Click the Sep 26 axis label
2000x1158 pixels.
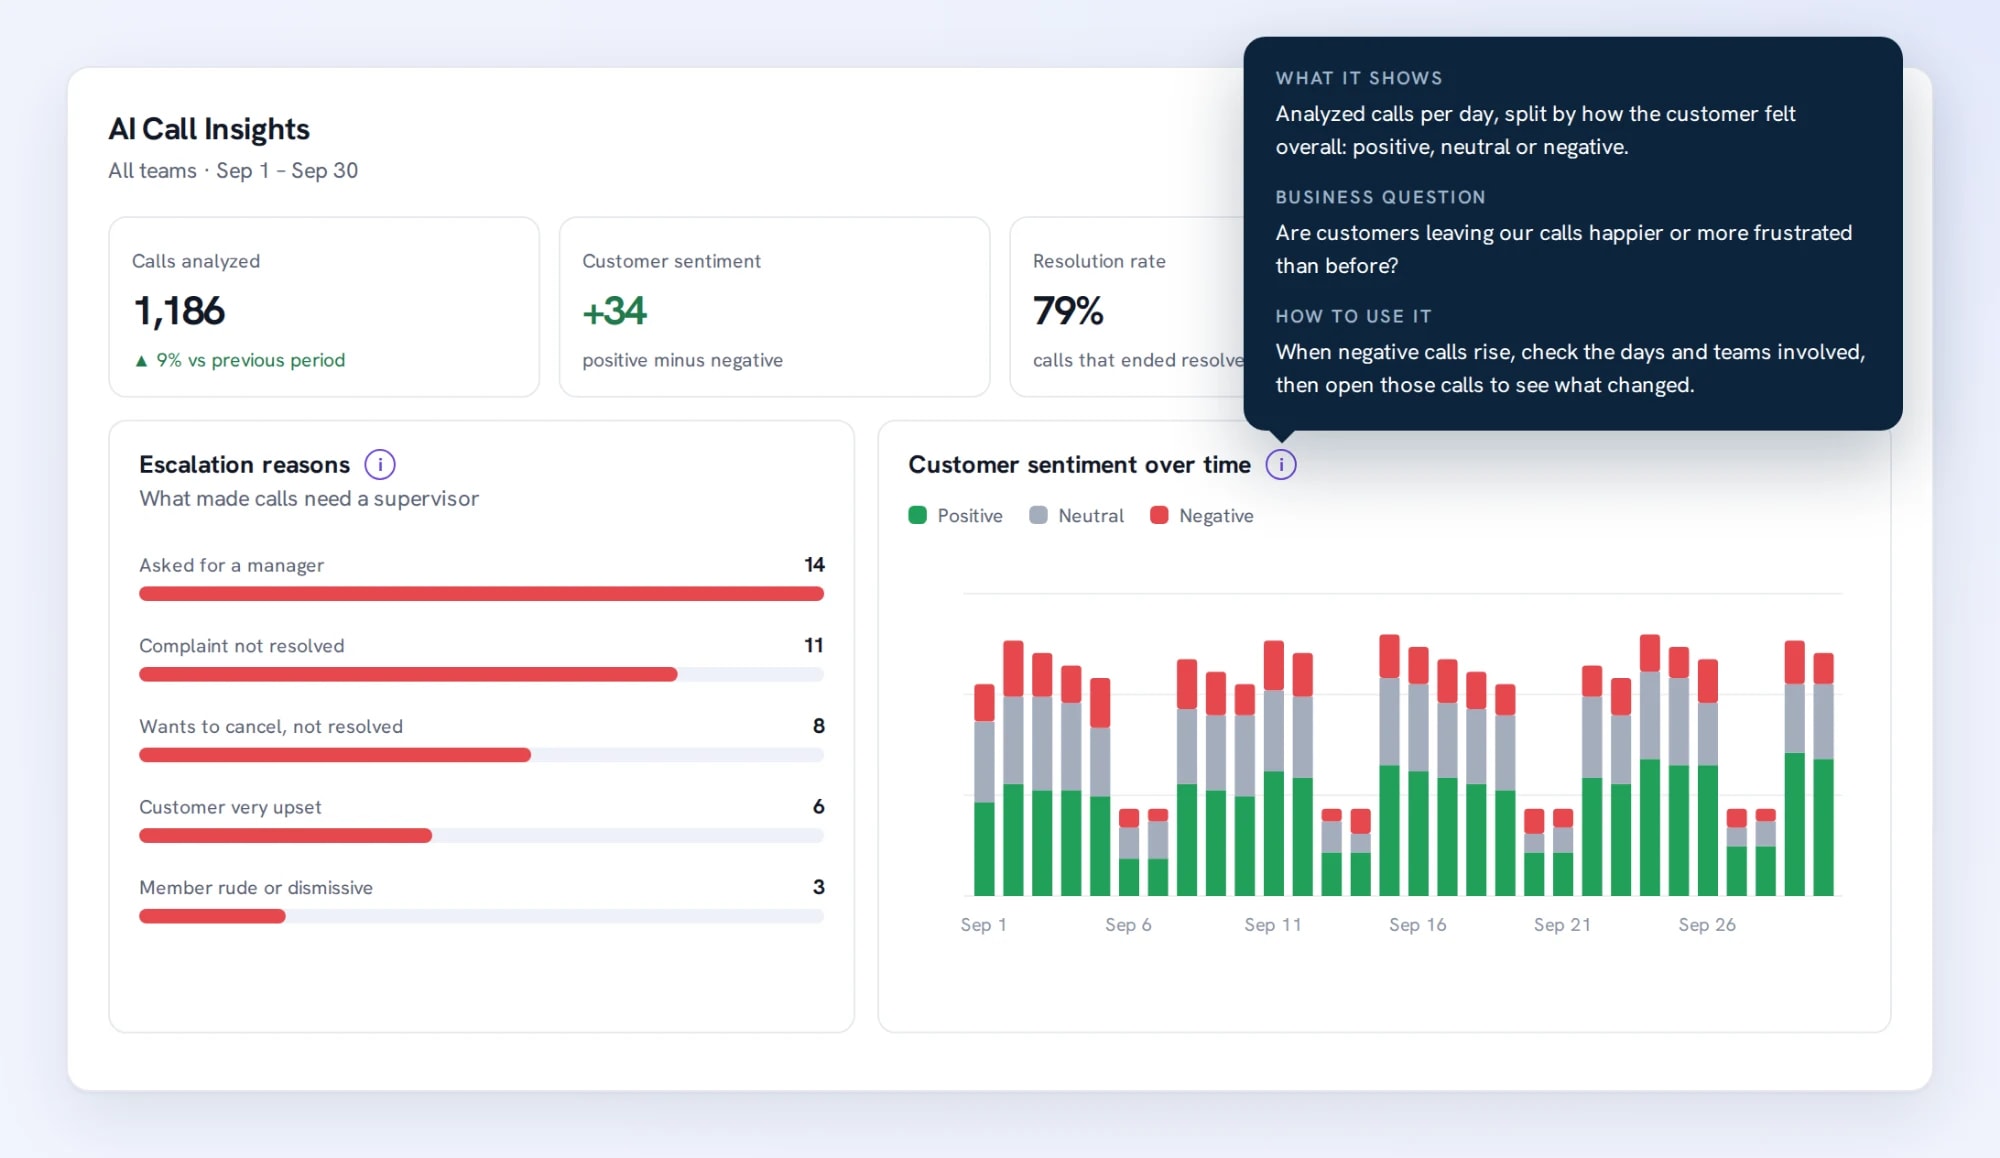point(1707,925)
